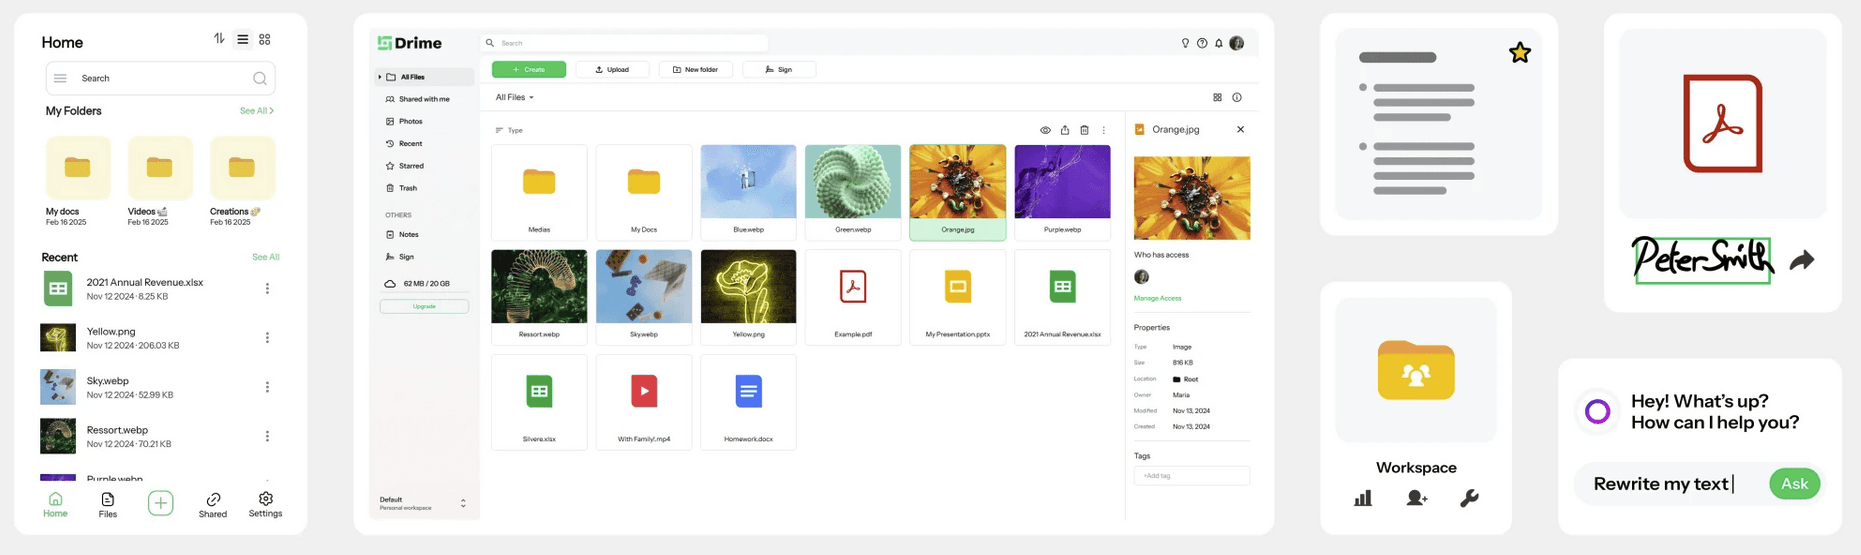The width and height of the screenshot is (1861, 555).
Task: Toggle the info details panel icon
Action: [1237, 97]
